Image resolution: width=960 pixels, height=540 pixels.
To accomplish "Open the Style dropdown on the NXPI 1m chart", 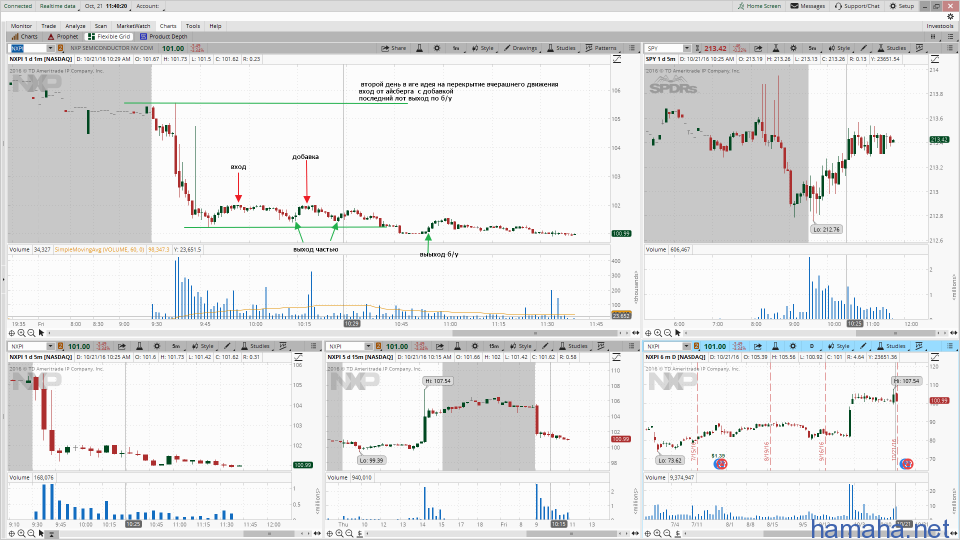I will [482, 48].
